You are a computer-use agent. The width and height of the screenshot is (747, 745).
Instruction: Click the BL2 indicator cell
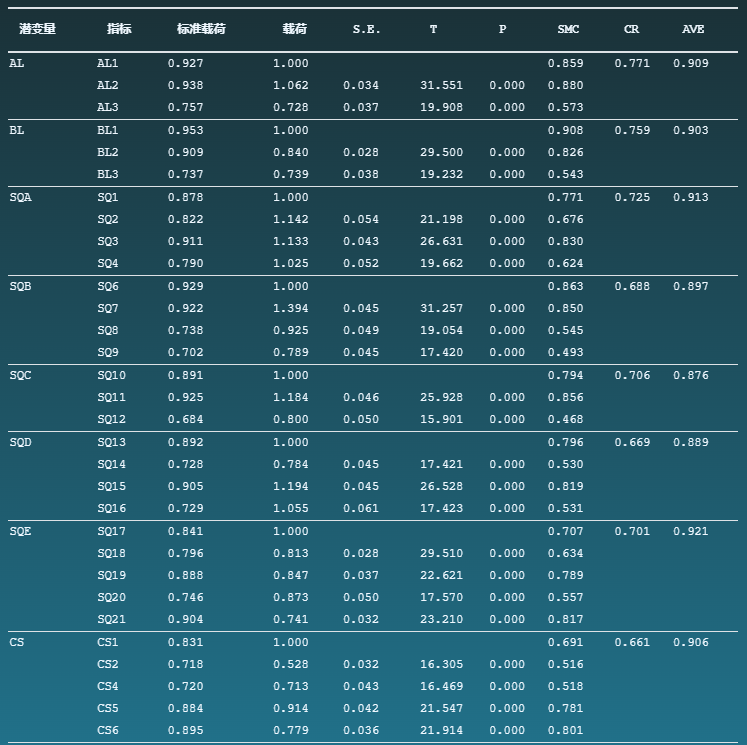tap(107, 152)
